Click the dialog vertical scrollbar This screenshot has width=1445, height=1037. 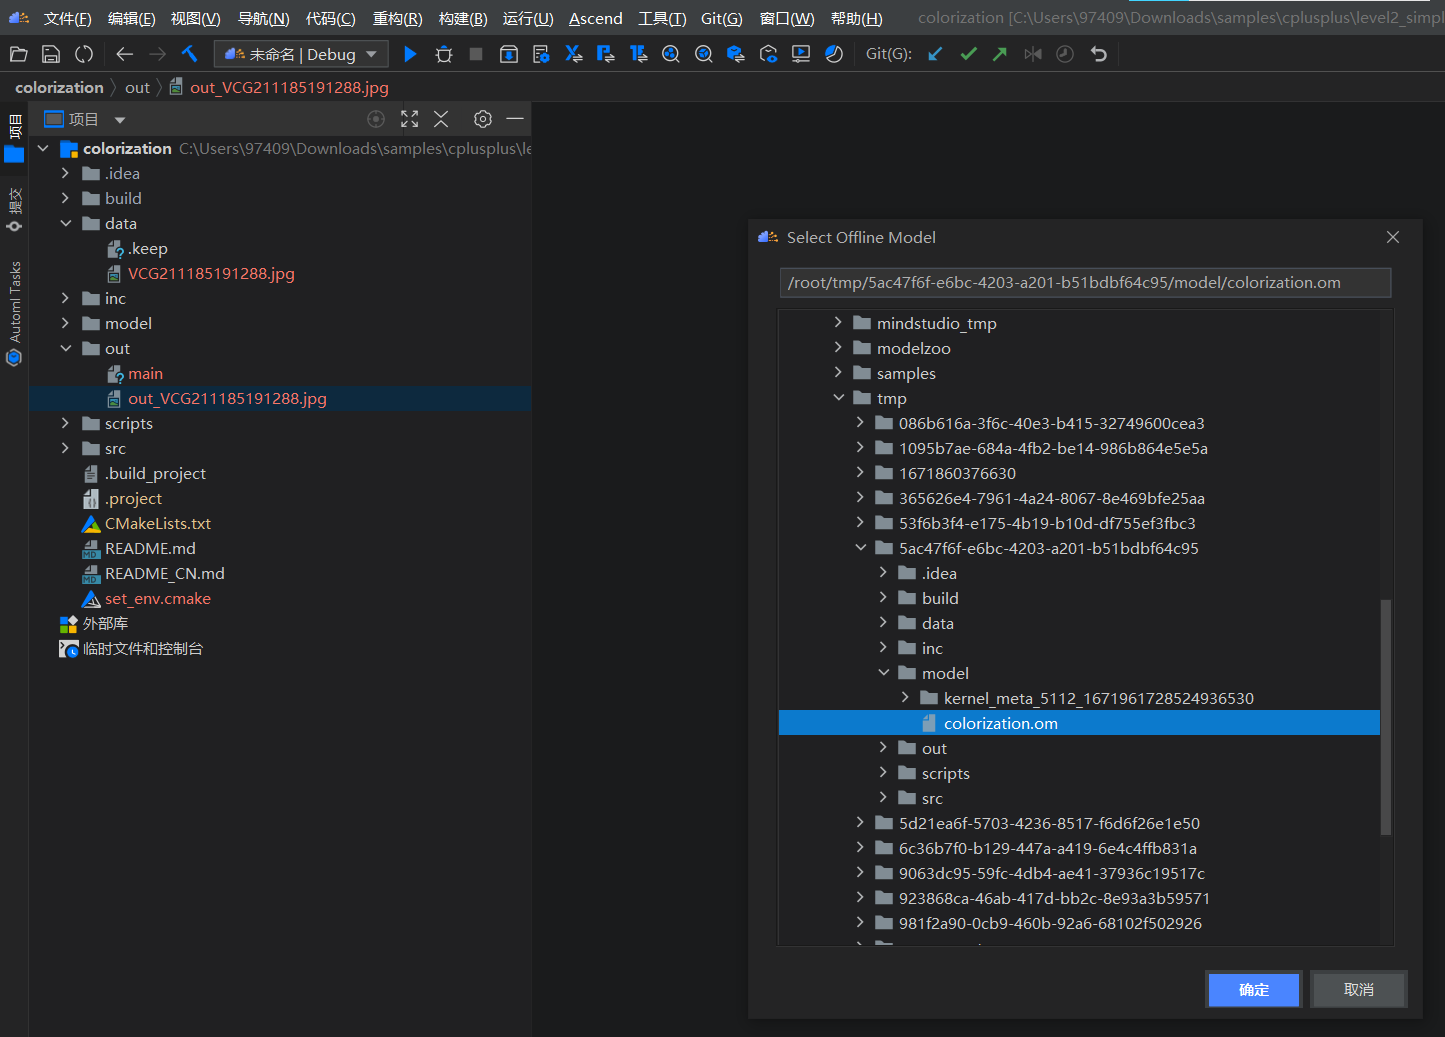(x=1386, y=717)
